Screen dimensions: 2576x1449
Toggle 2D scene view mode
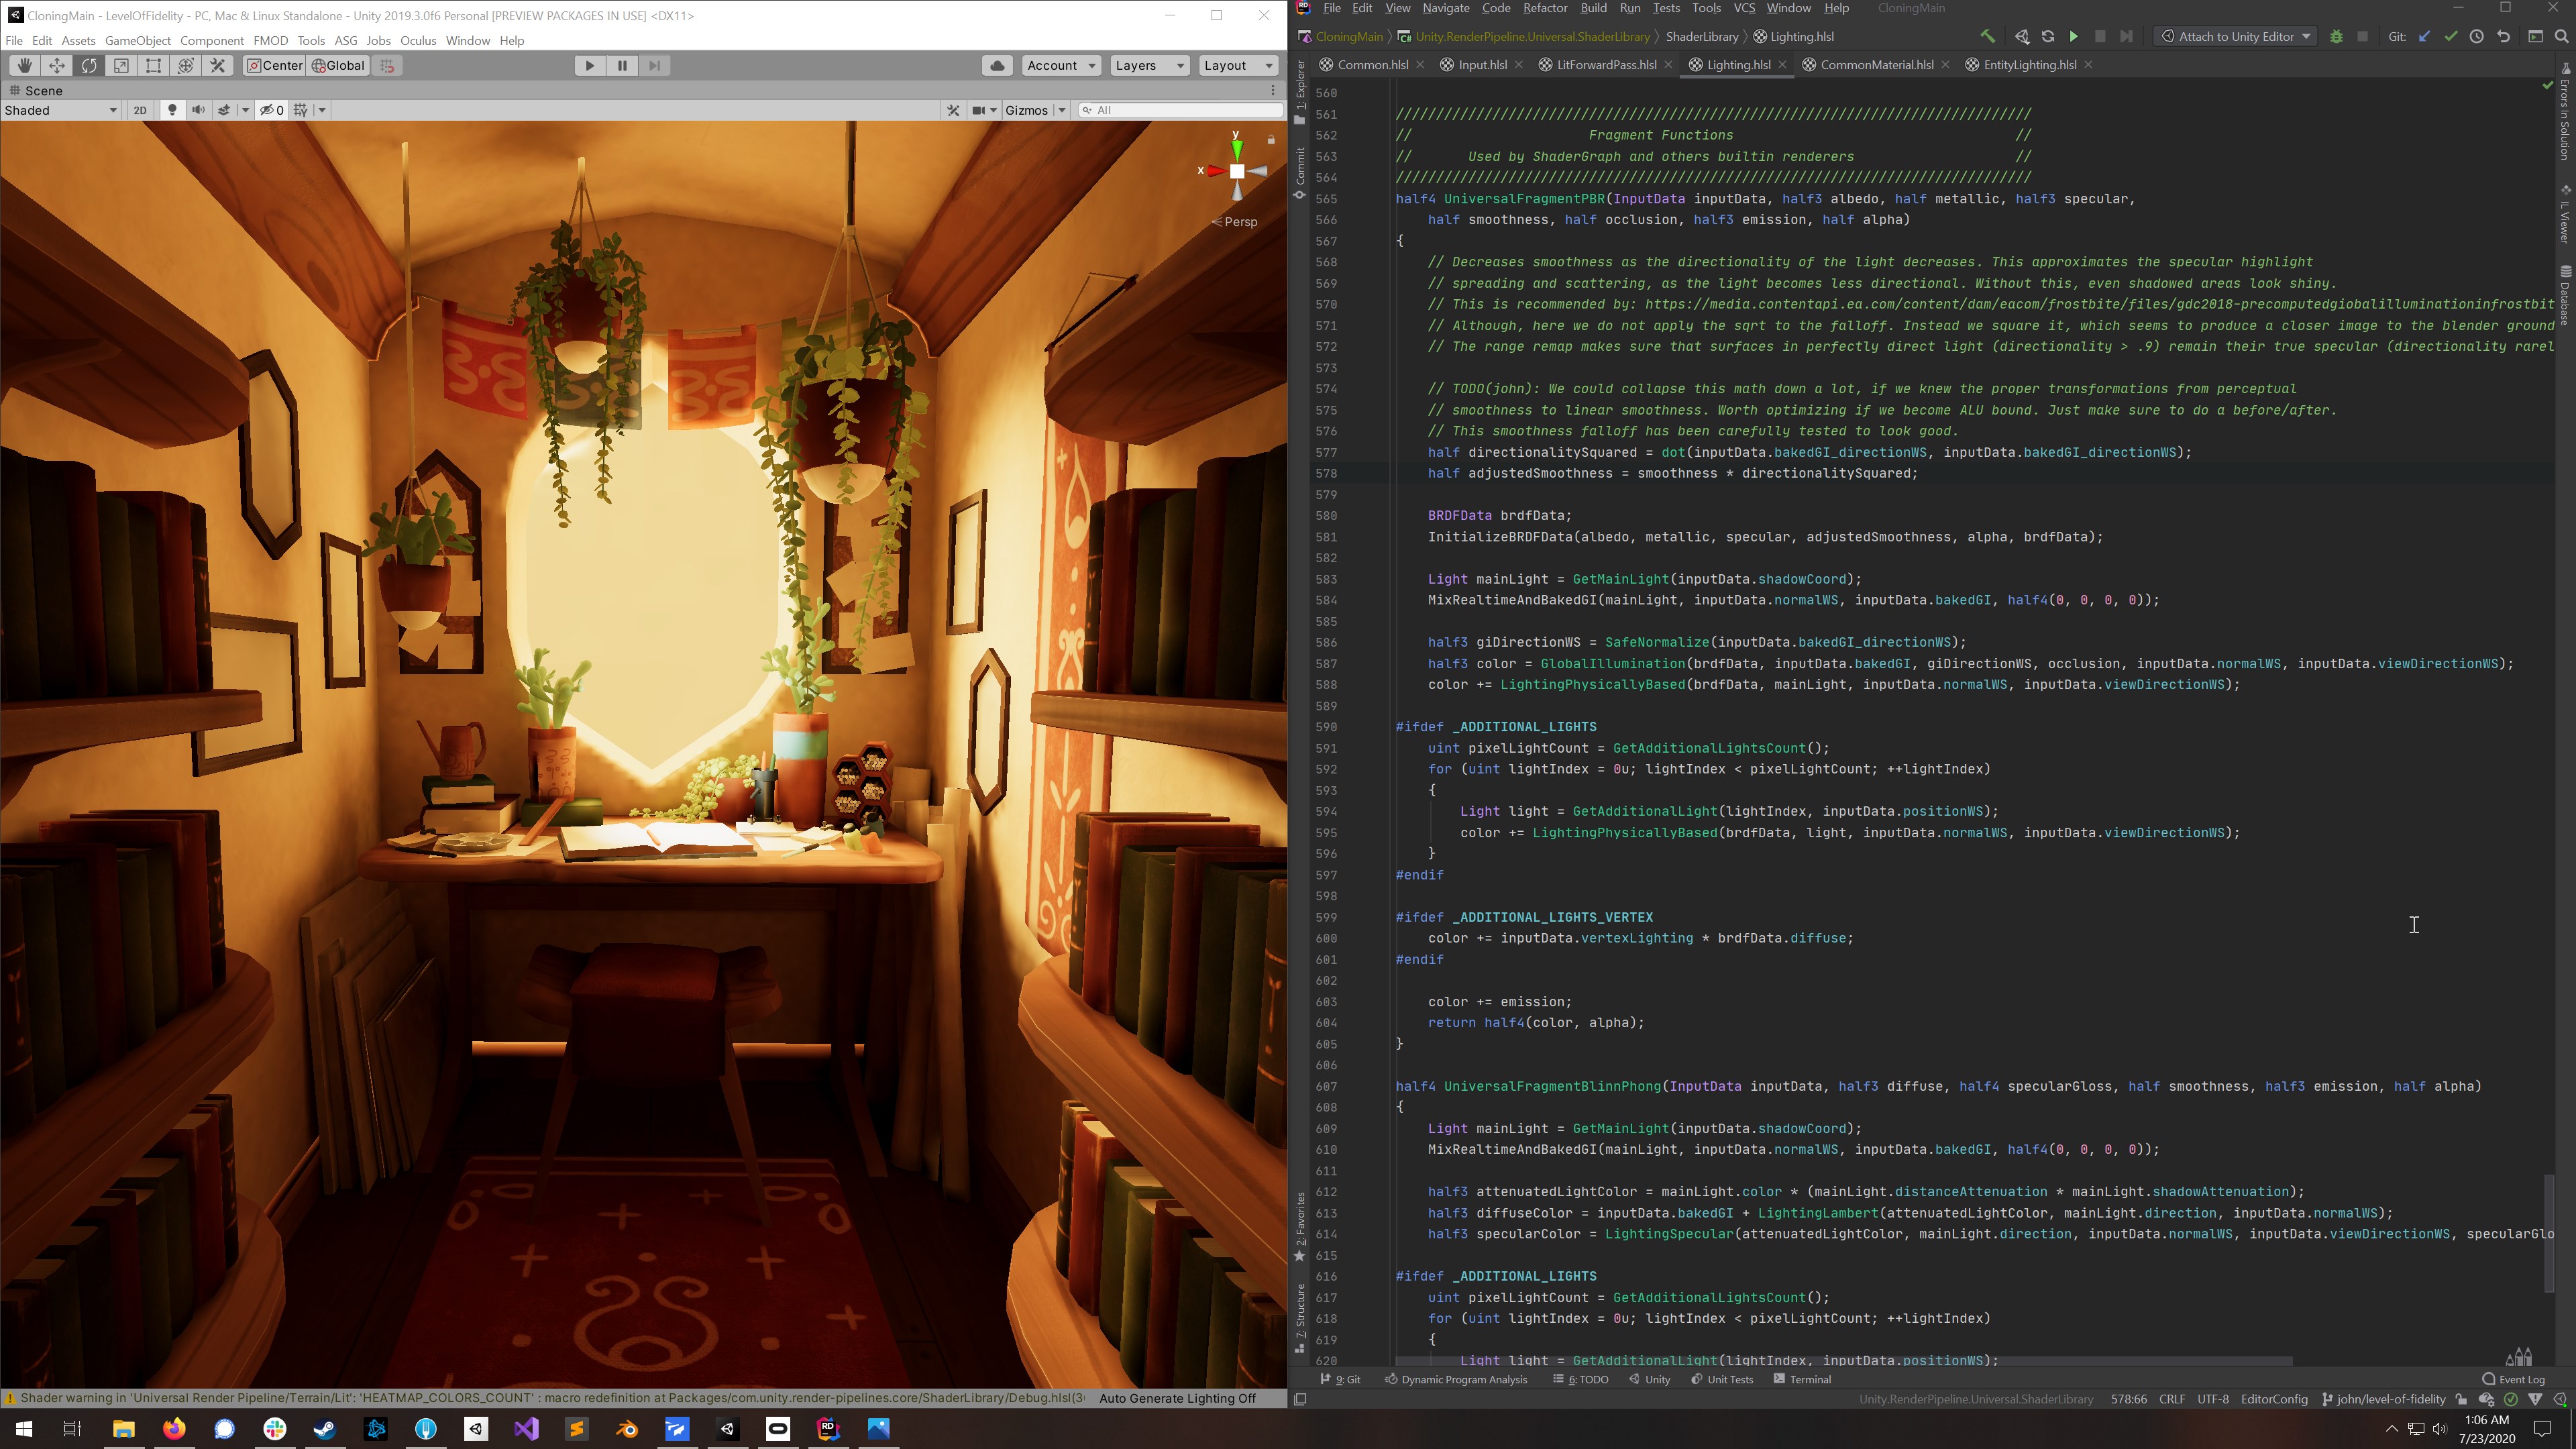(x=140, y=110)
